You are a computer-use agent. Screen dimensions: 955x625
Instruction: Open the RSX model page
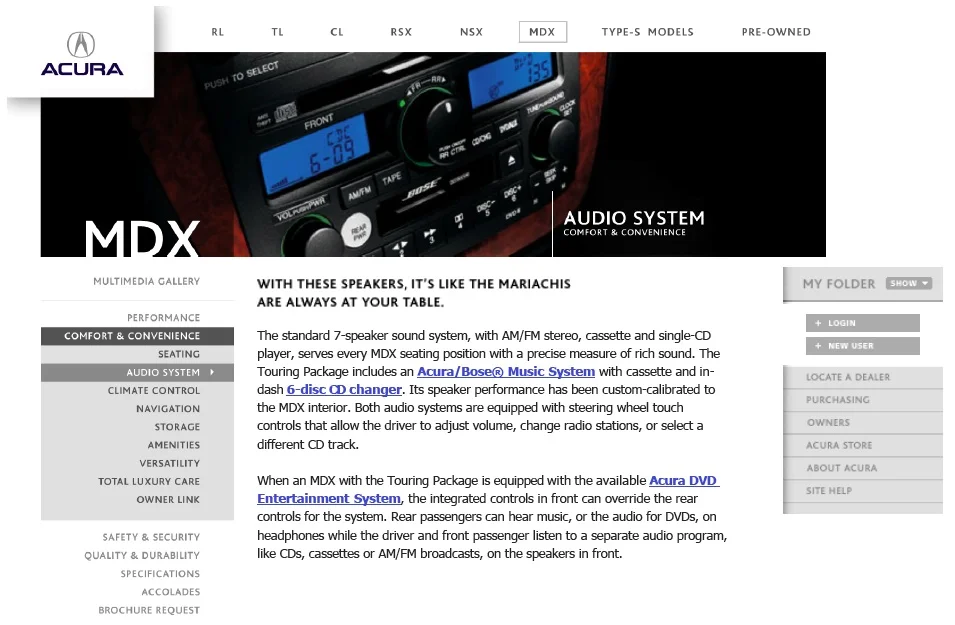click(x=401, y=32)
